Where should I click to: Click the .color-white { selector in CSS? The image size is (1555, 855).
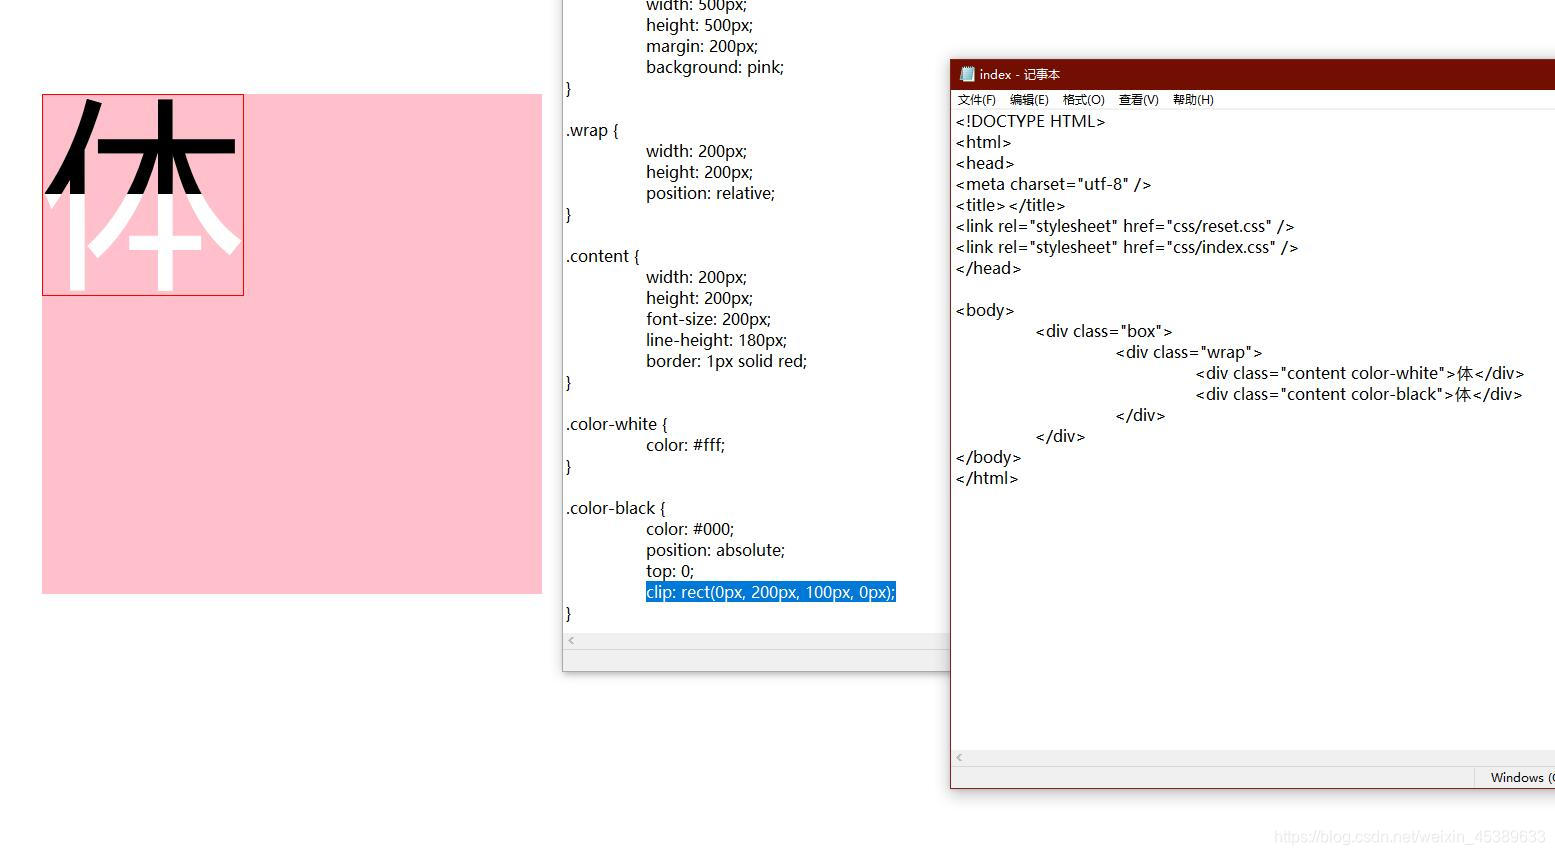click(x=617, y=424)
